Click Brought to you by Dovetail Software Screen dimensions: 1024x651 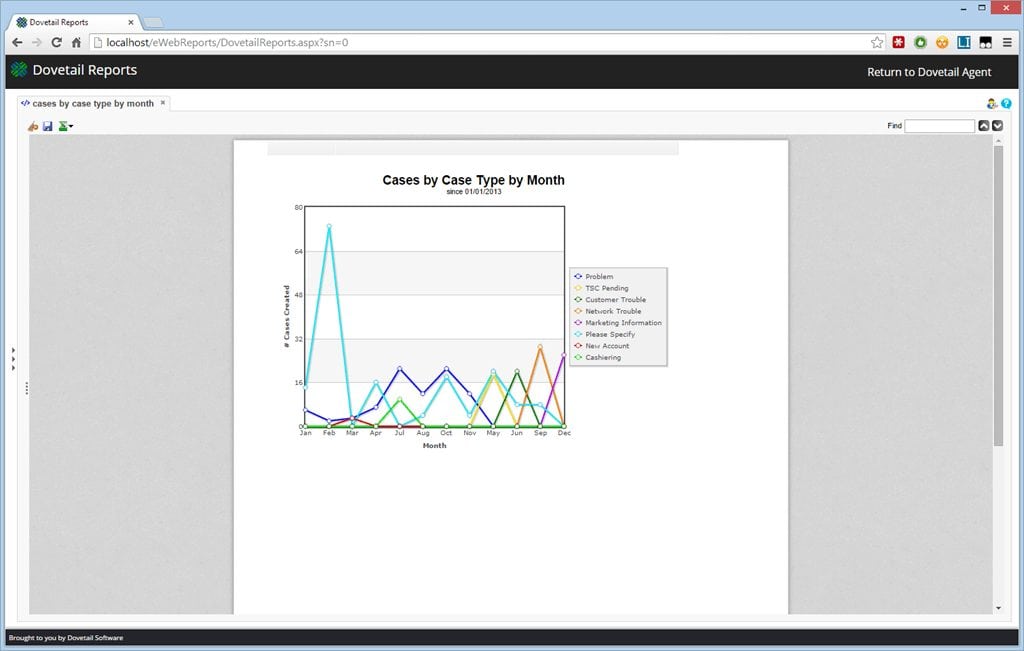point(66,637)
